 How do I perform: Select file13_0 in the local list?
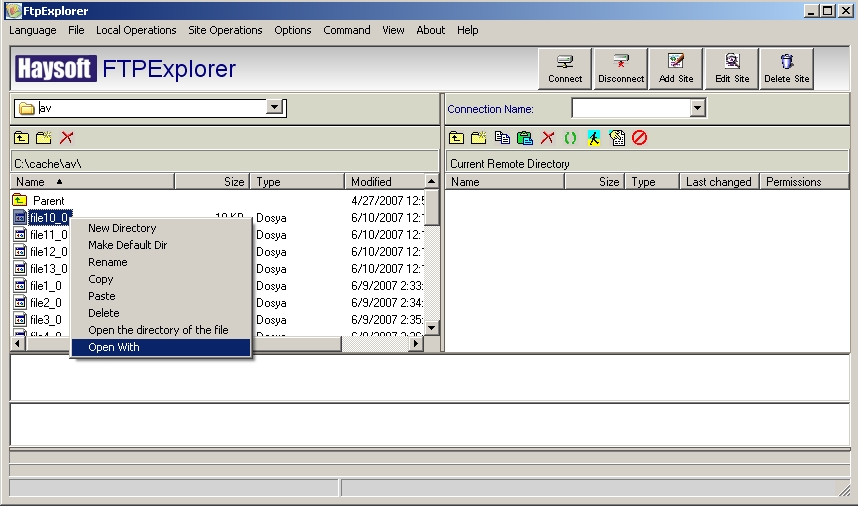click(46, 268)
